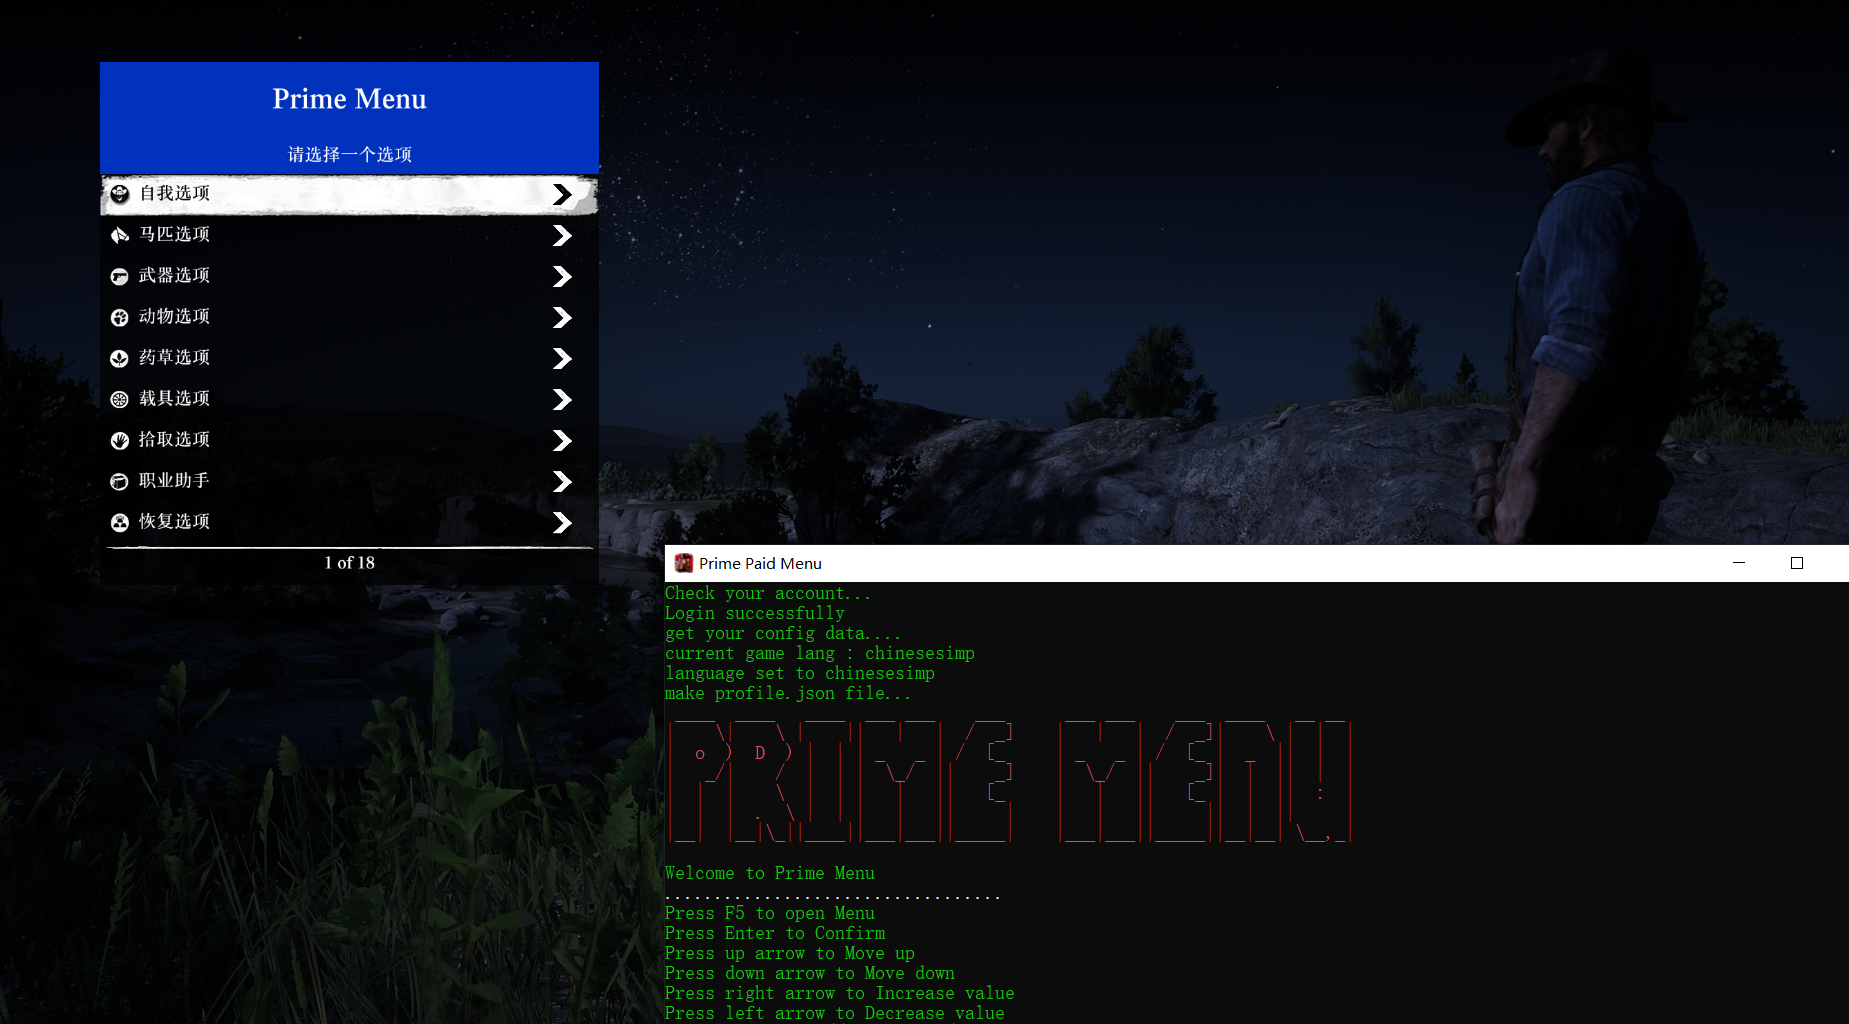
Task: Select the 武器选项 menu entry
Action: 349,276
